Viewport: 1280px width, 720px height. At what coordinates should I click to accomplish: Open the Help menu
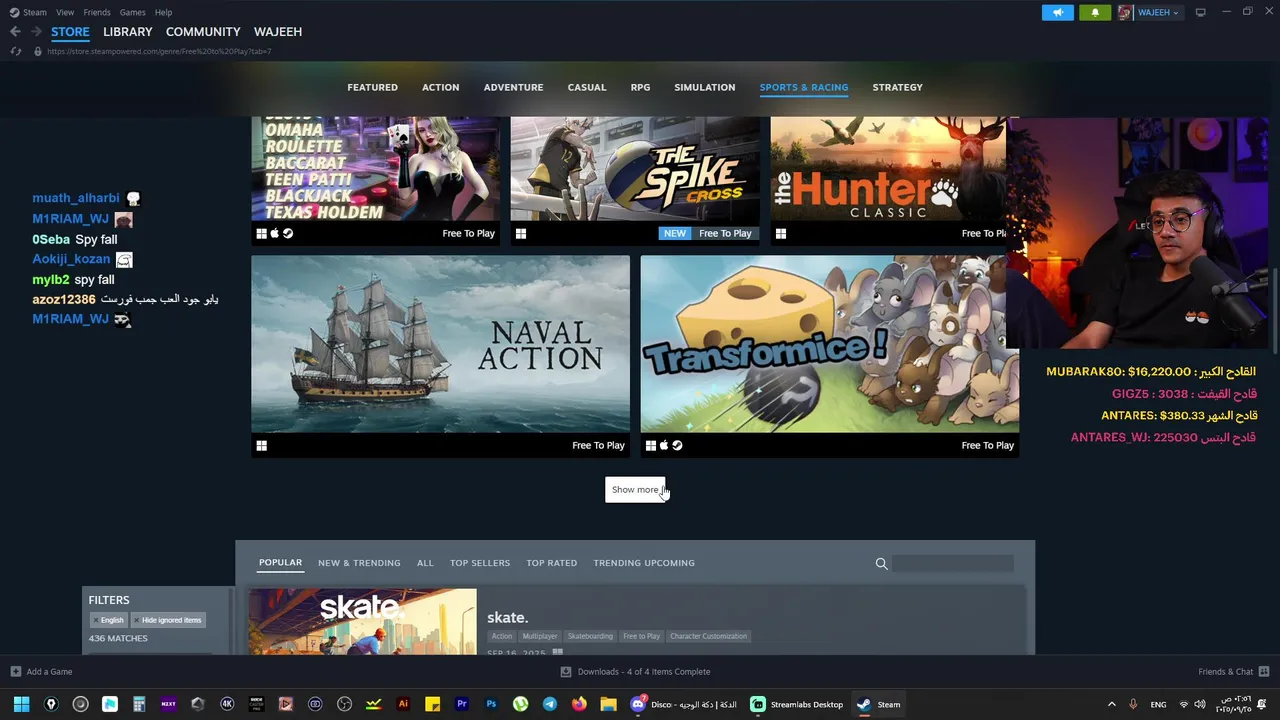[x=163, y=12]
